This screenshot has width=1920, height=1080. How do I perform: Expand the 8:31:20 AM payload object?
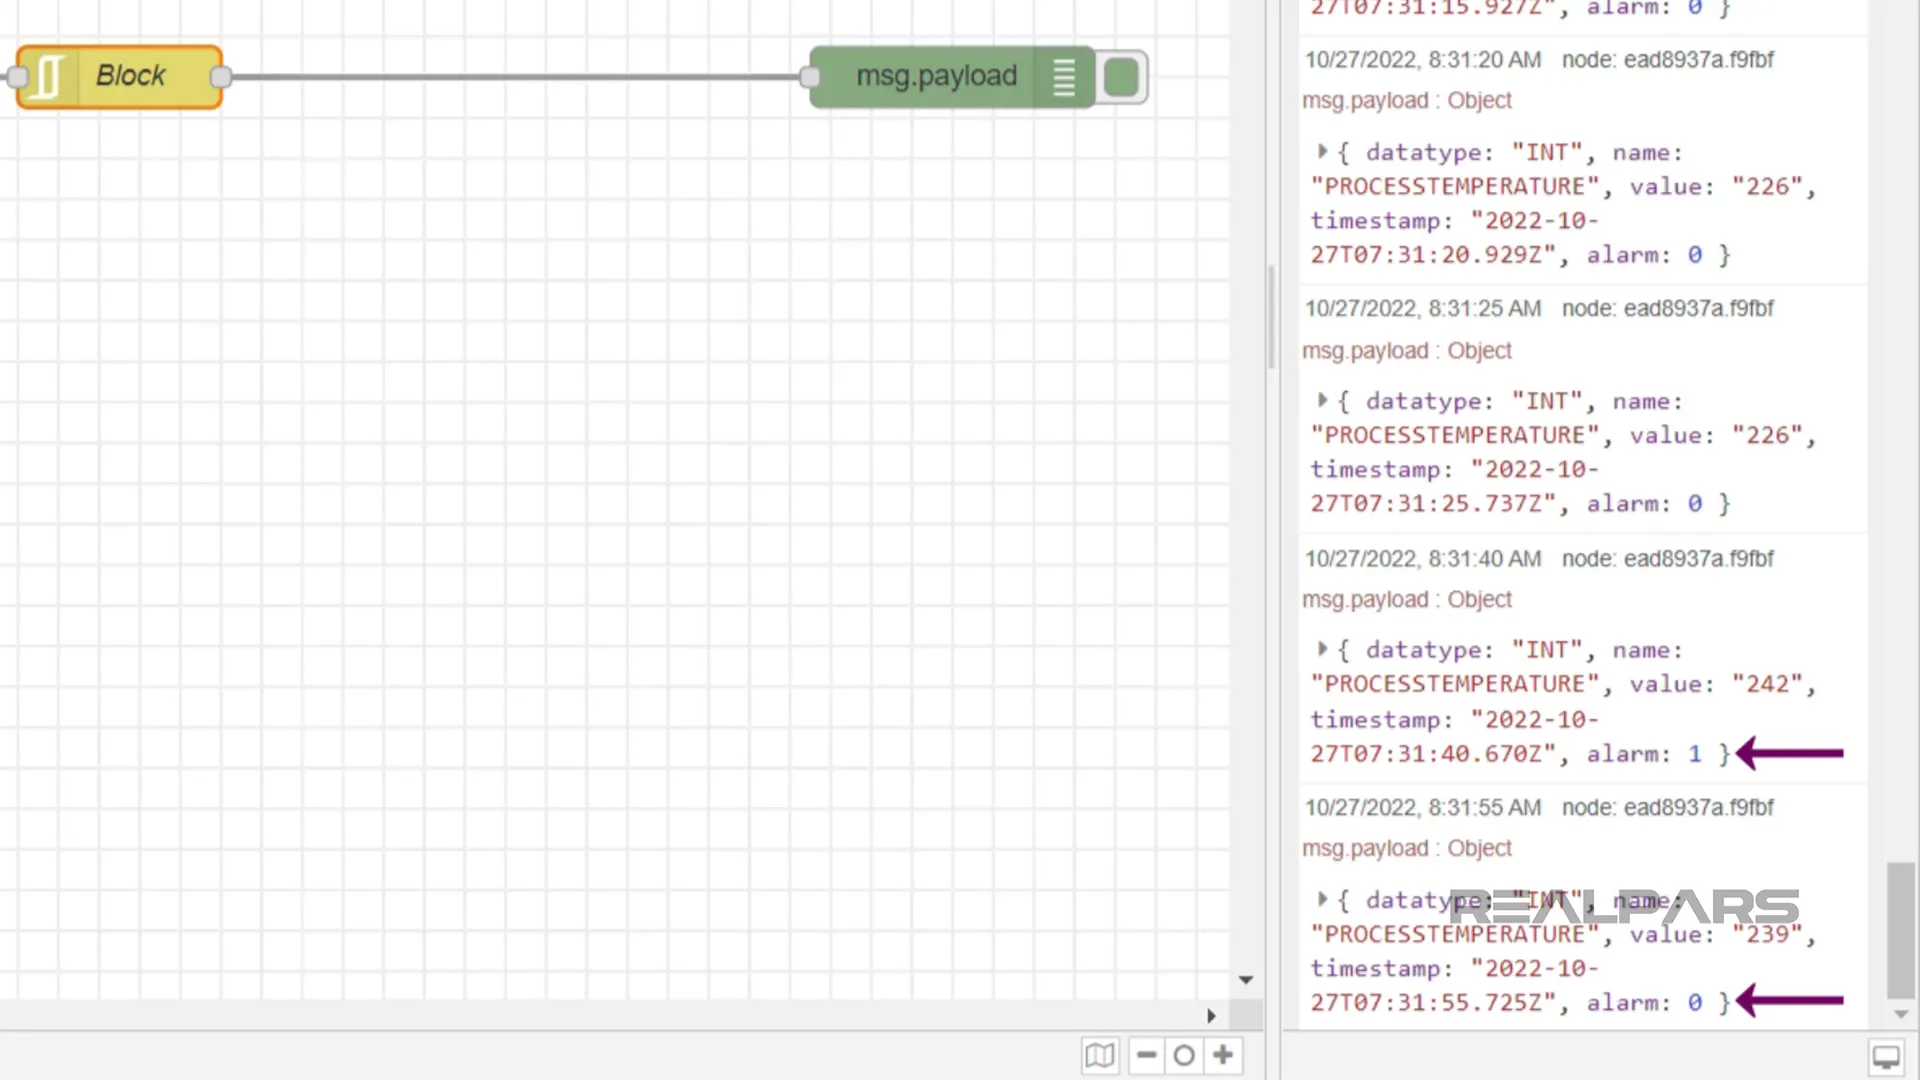coord(1322,152)
